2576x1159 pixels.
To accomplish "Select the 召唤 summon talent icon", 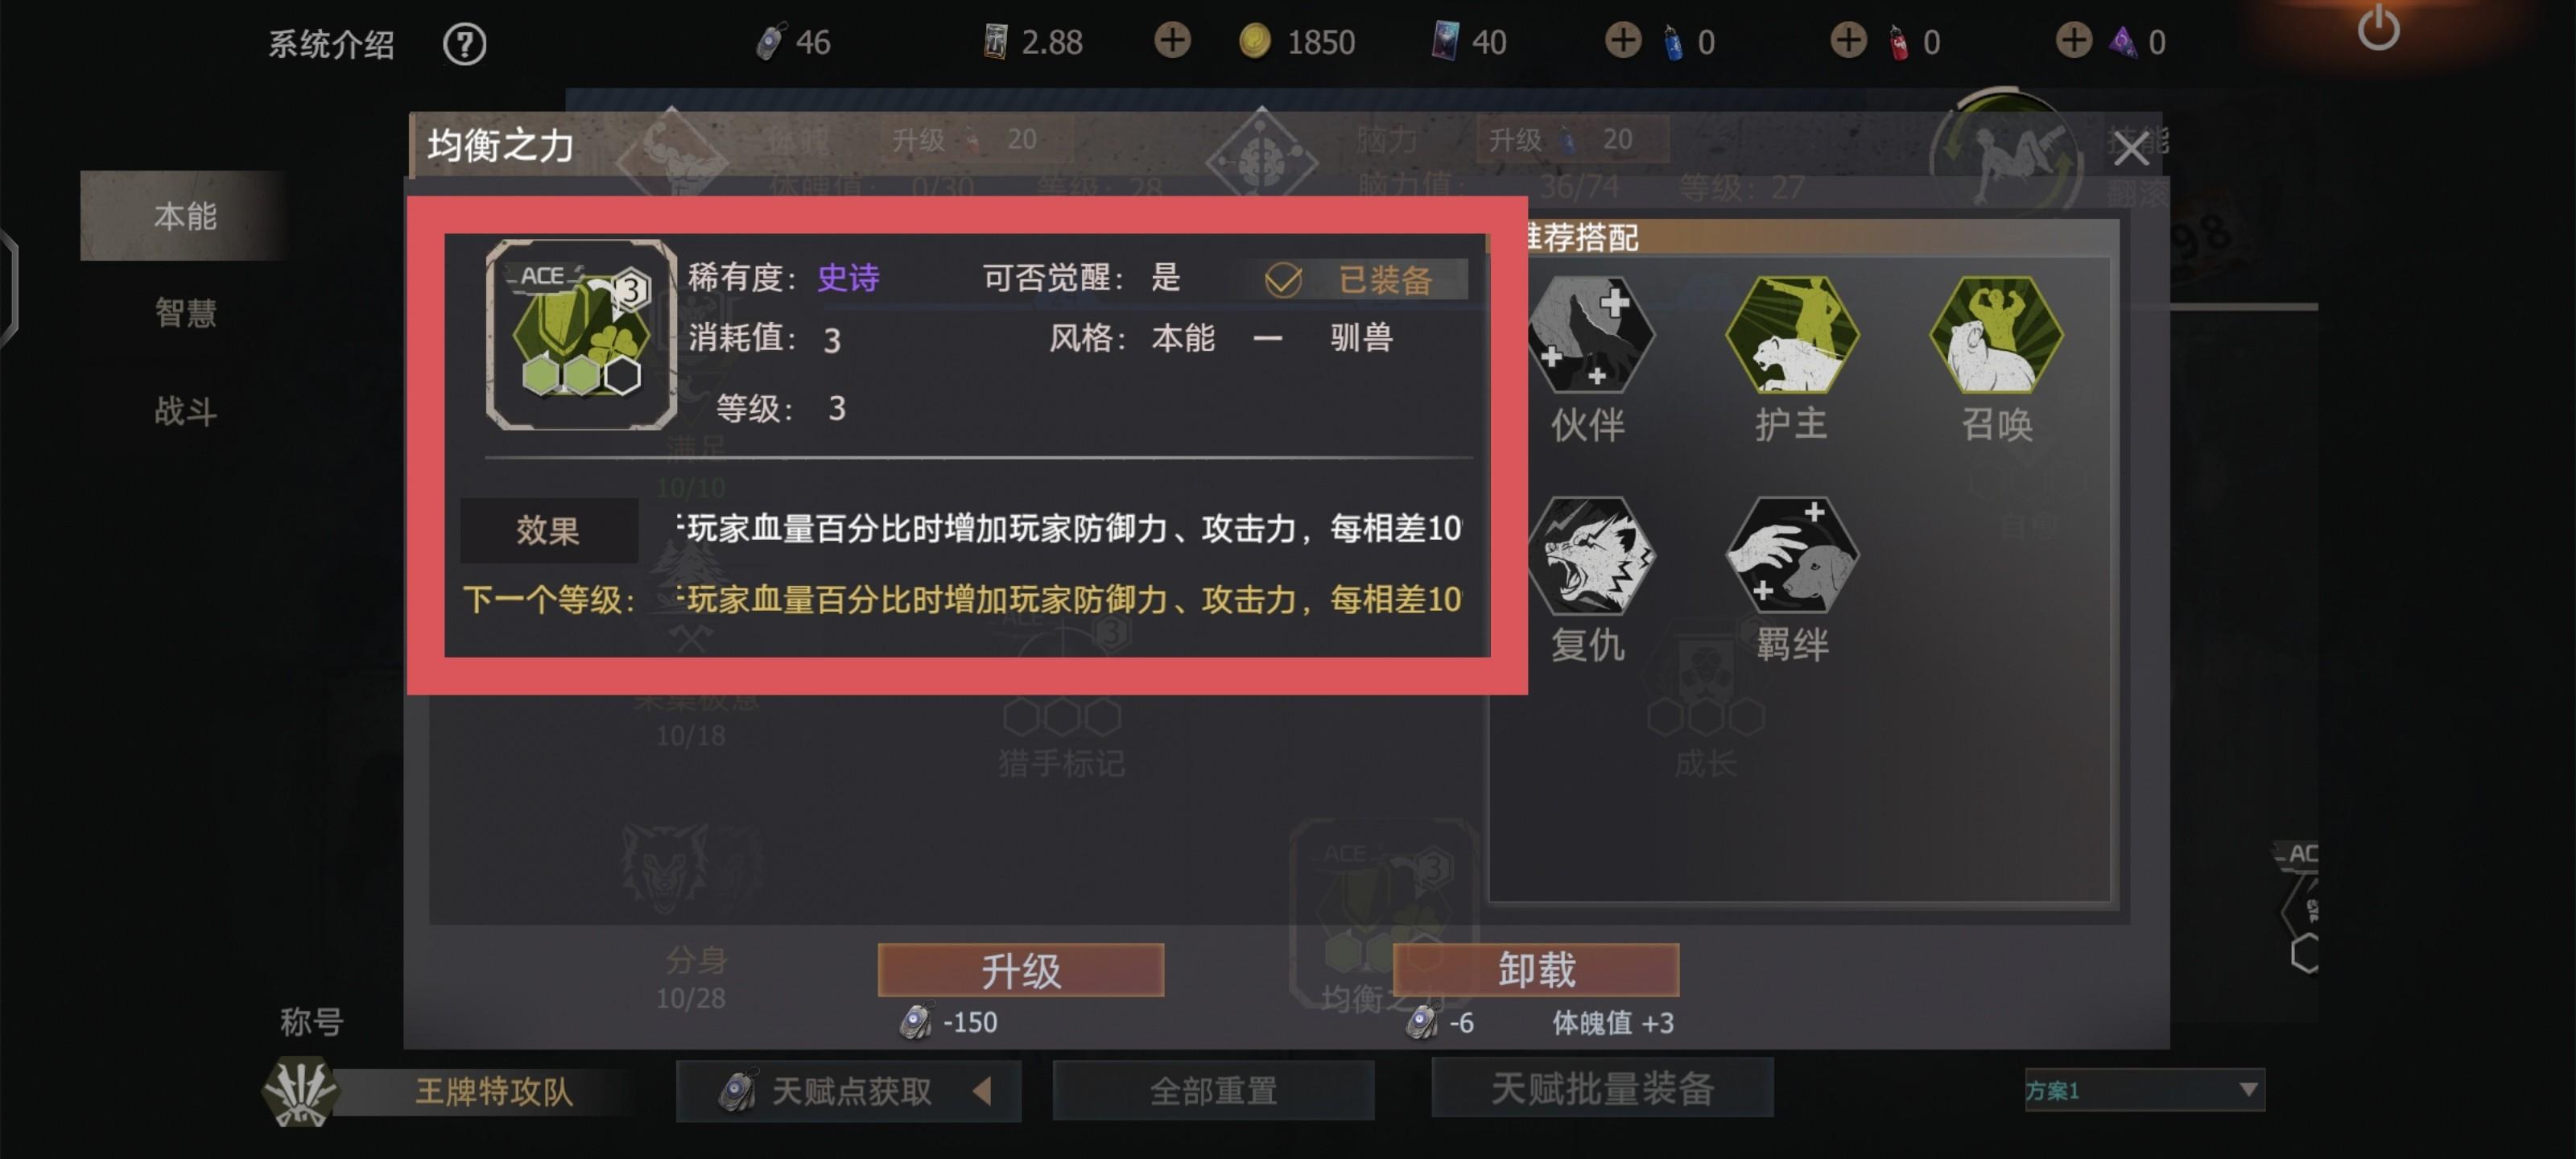I will [1996, 334].
